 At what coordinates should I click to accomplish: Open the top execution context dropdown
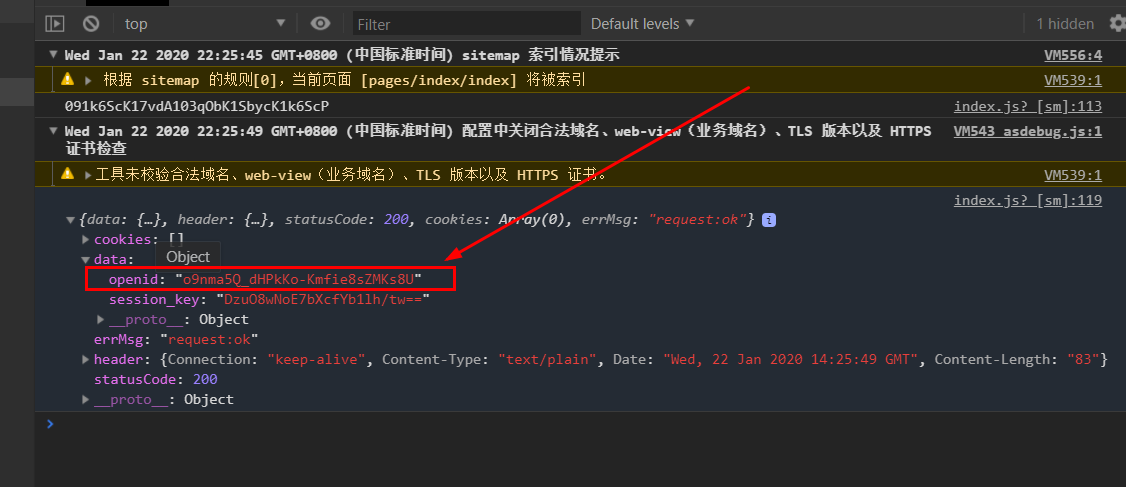205,24
